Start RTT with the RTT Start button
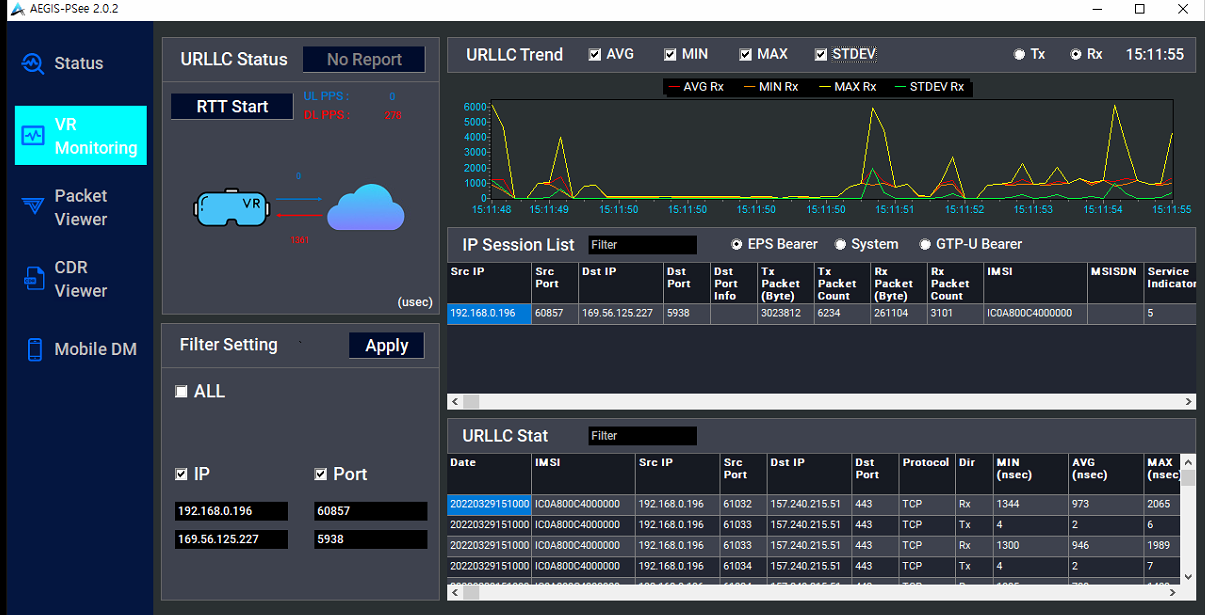Viewport: 1205px width, 615px height. click(232, 106)
